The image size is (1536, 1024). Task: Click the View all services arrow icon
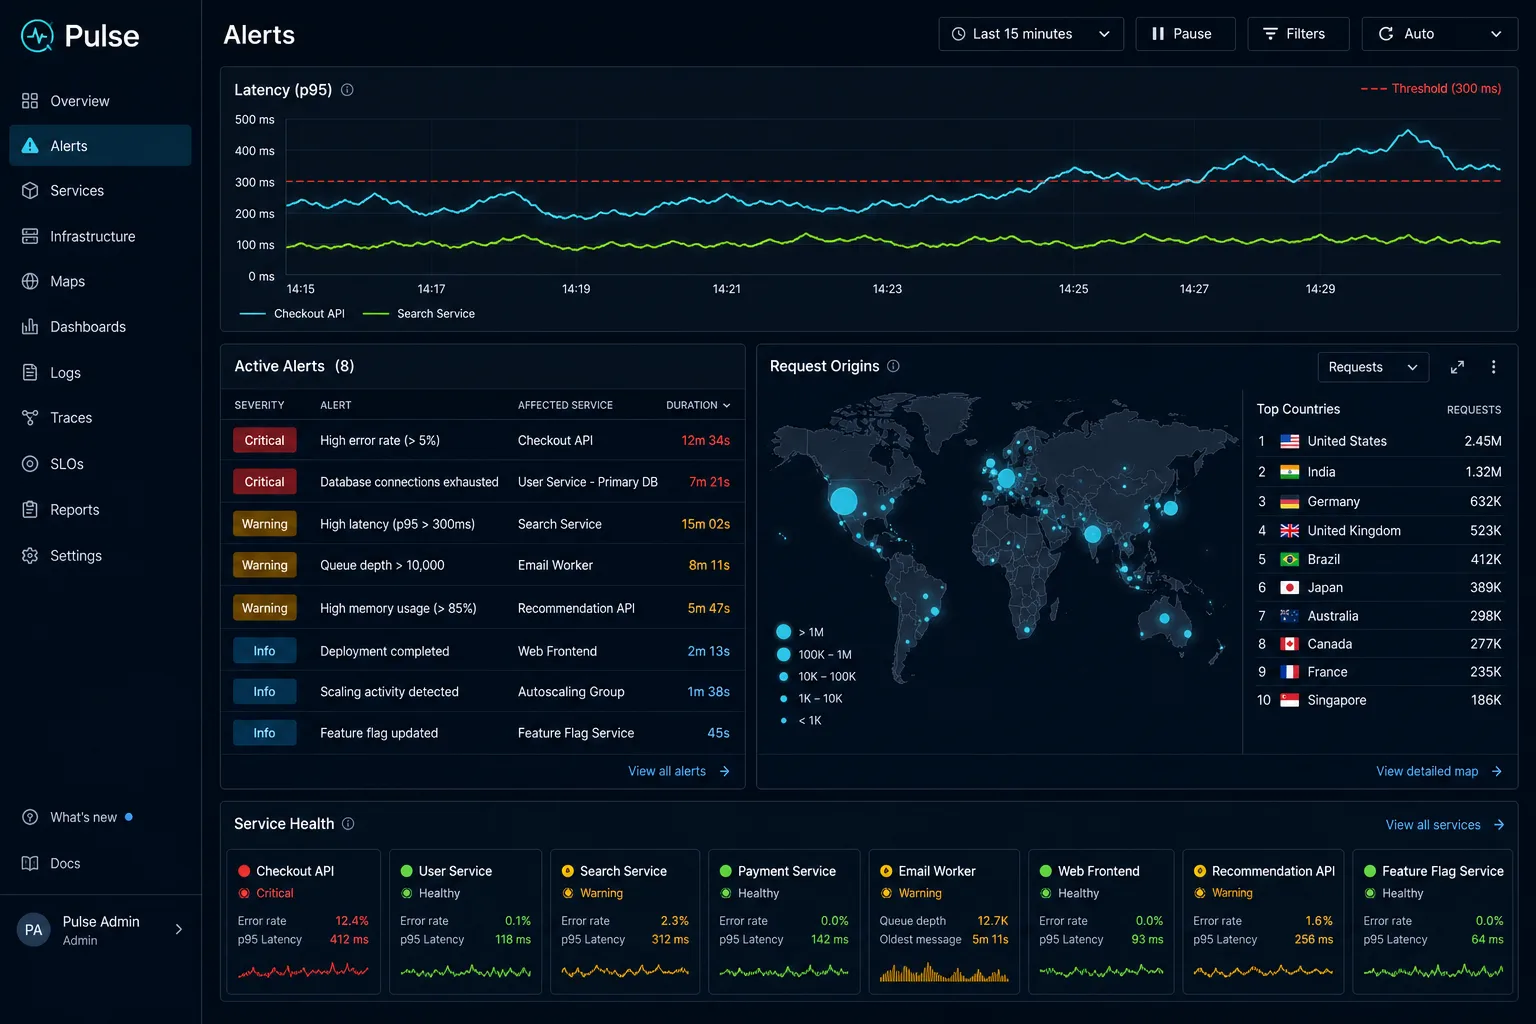(1499, 825)
